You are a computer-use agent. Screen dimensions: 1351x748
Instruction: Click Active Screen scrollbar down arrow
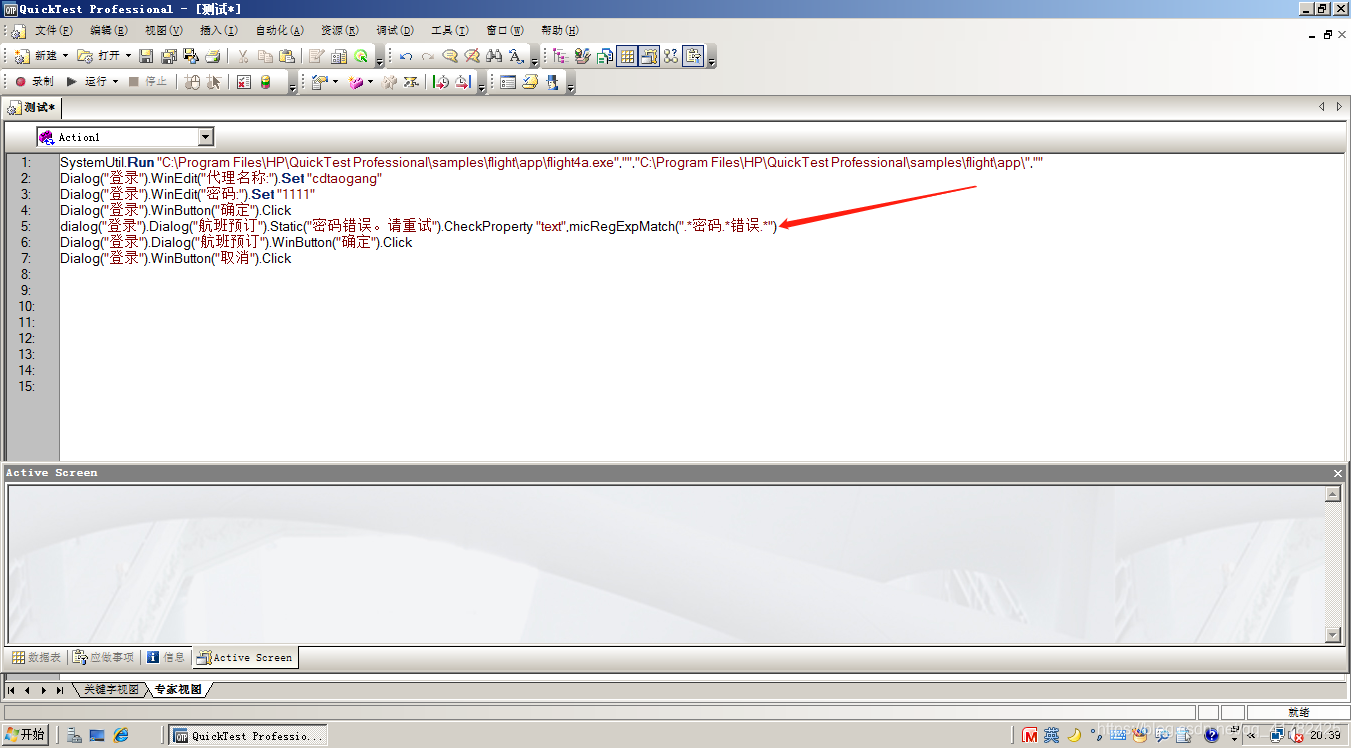click(1332, 635)
